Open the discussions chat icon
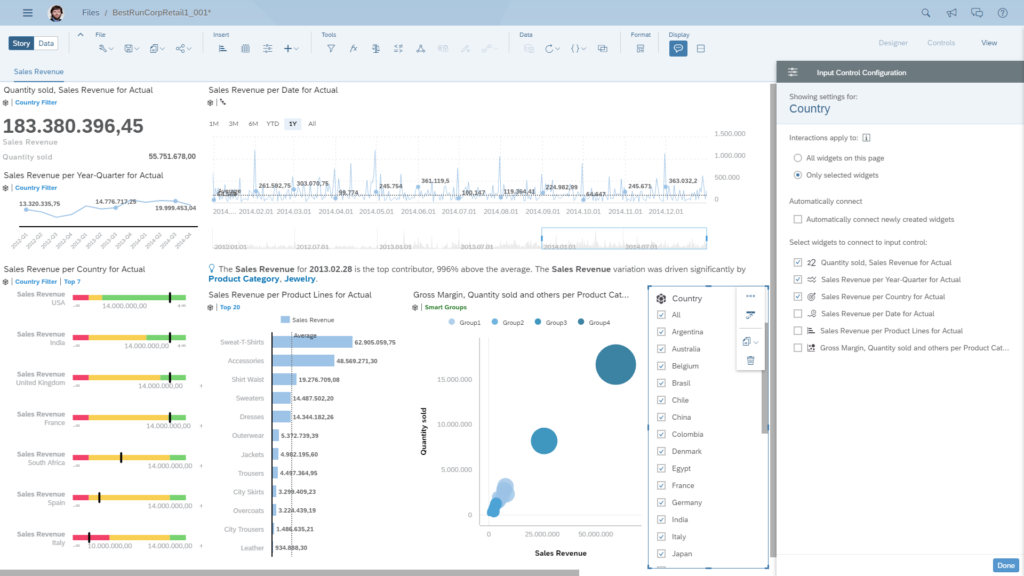The height and width of the screenshot is (576, 1024). [977, 12]
